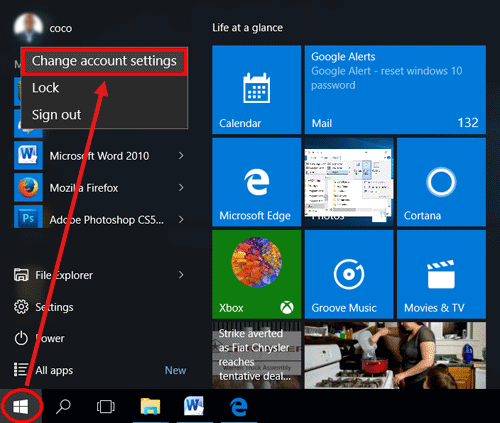Open File Explorer in the Start menu list
Image resolution: width=500 pixels, height=423 pixels.
pyautogui.click(x=64, y=275)
